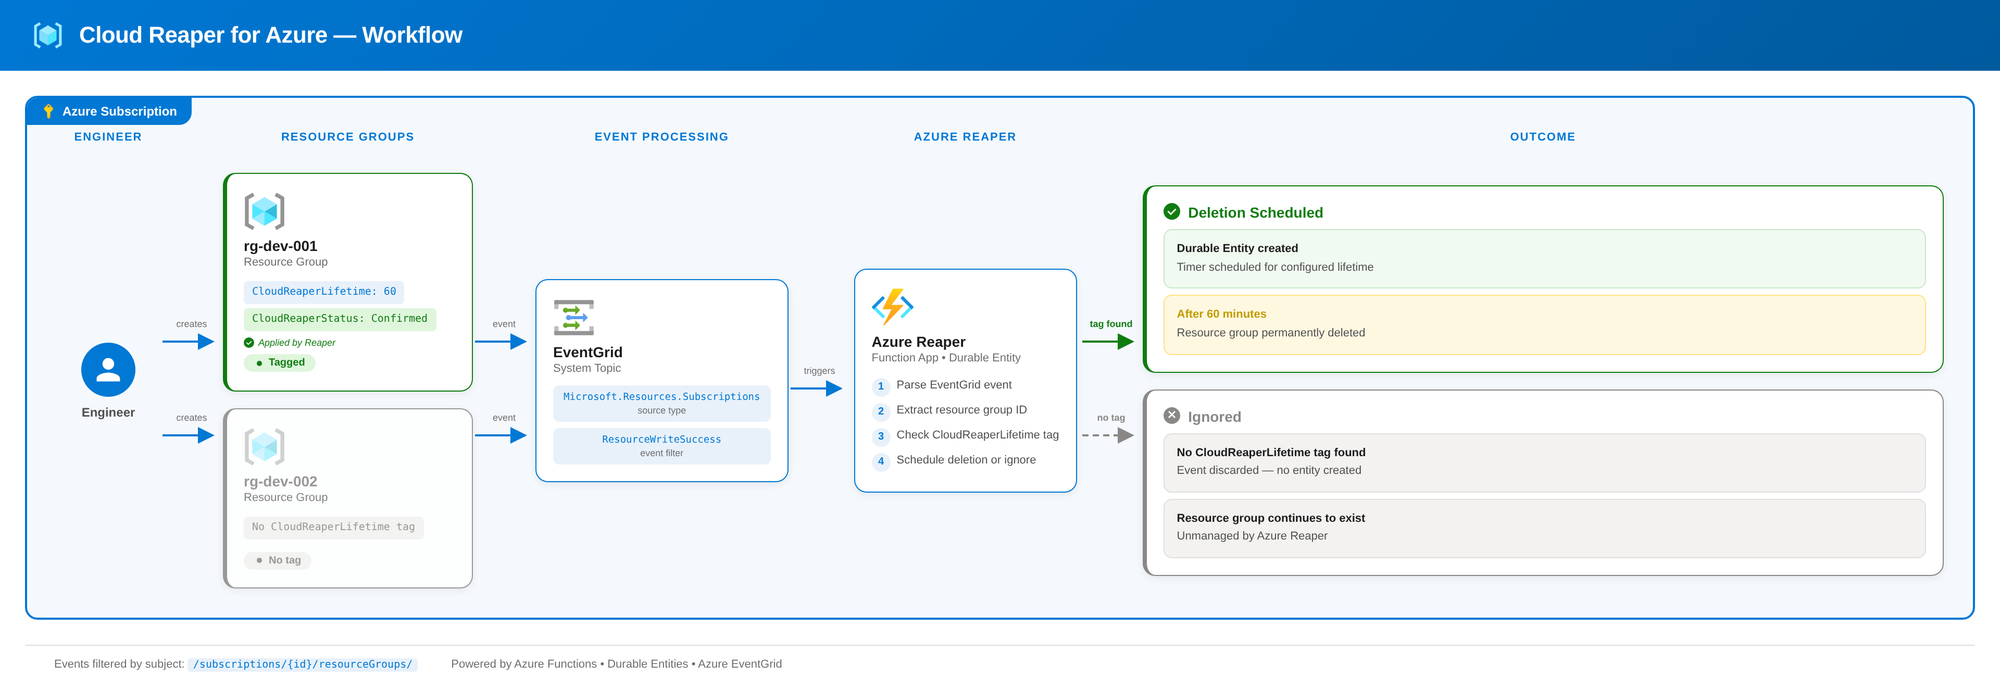Click step number 1 circle Parse EventGrid event
Screen dimensions: 2000x691
pos(881,386)
